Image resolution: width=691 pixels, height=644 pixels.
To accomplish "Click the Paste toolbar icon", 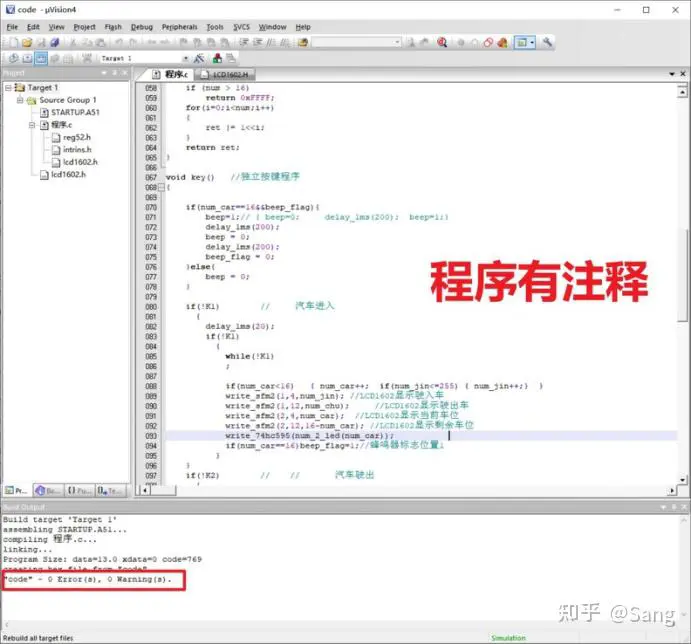I will (x=101, y=42).
